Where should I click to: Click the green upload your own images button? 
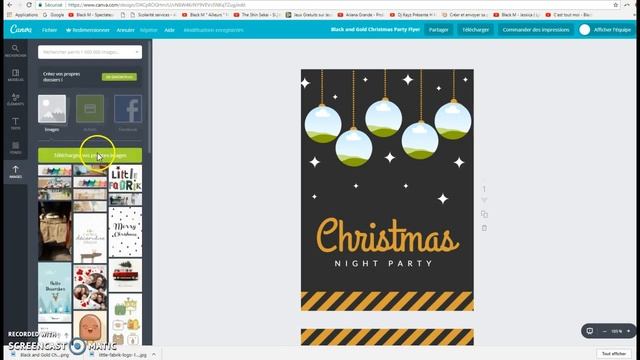[90, 156]
